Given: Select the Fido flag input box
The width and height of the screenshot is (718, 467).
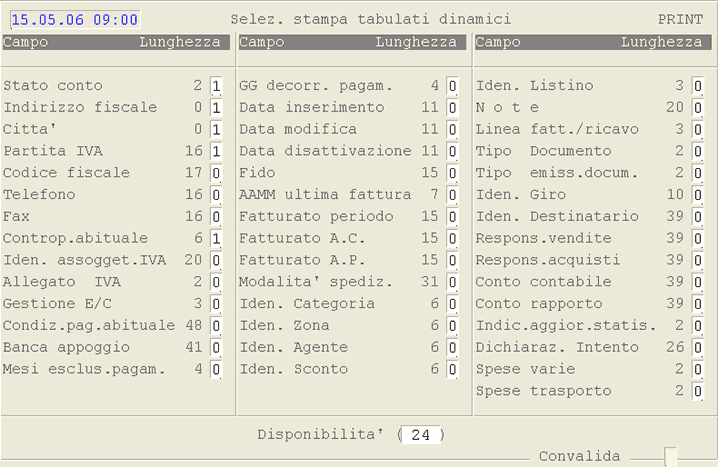Looking at the screenshot, I should click(452, 173).
